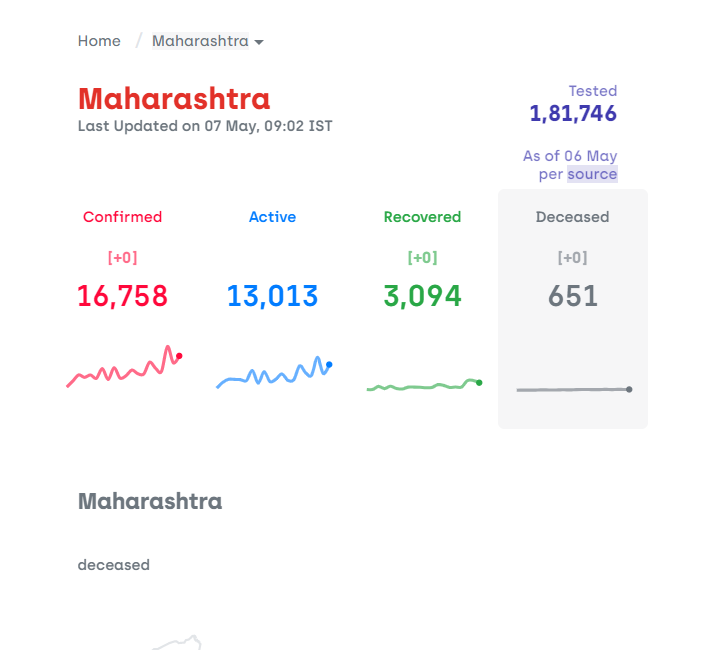Click the green endpoint dot on Recovered sparkline
The width and height of the screenshot is (702, 650).
(x=479, y=383)
